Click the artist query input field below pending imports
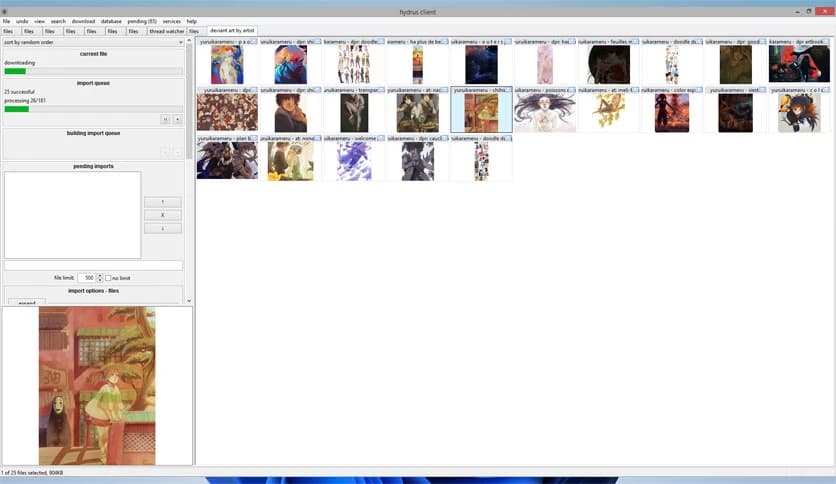Image resolution: width=836 pixels, height=484 pixels. click(x=93, y=265)
